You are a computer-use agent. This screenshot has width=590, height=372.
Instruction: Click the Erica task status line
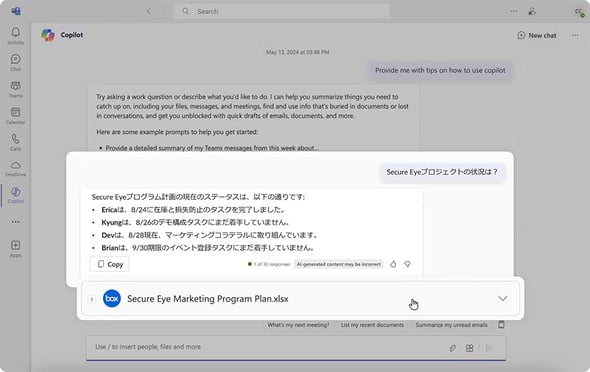click(194, 210)
